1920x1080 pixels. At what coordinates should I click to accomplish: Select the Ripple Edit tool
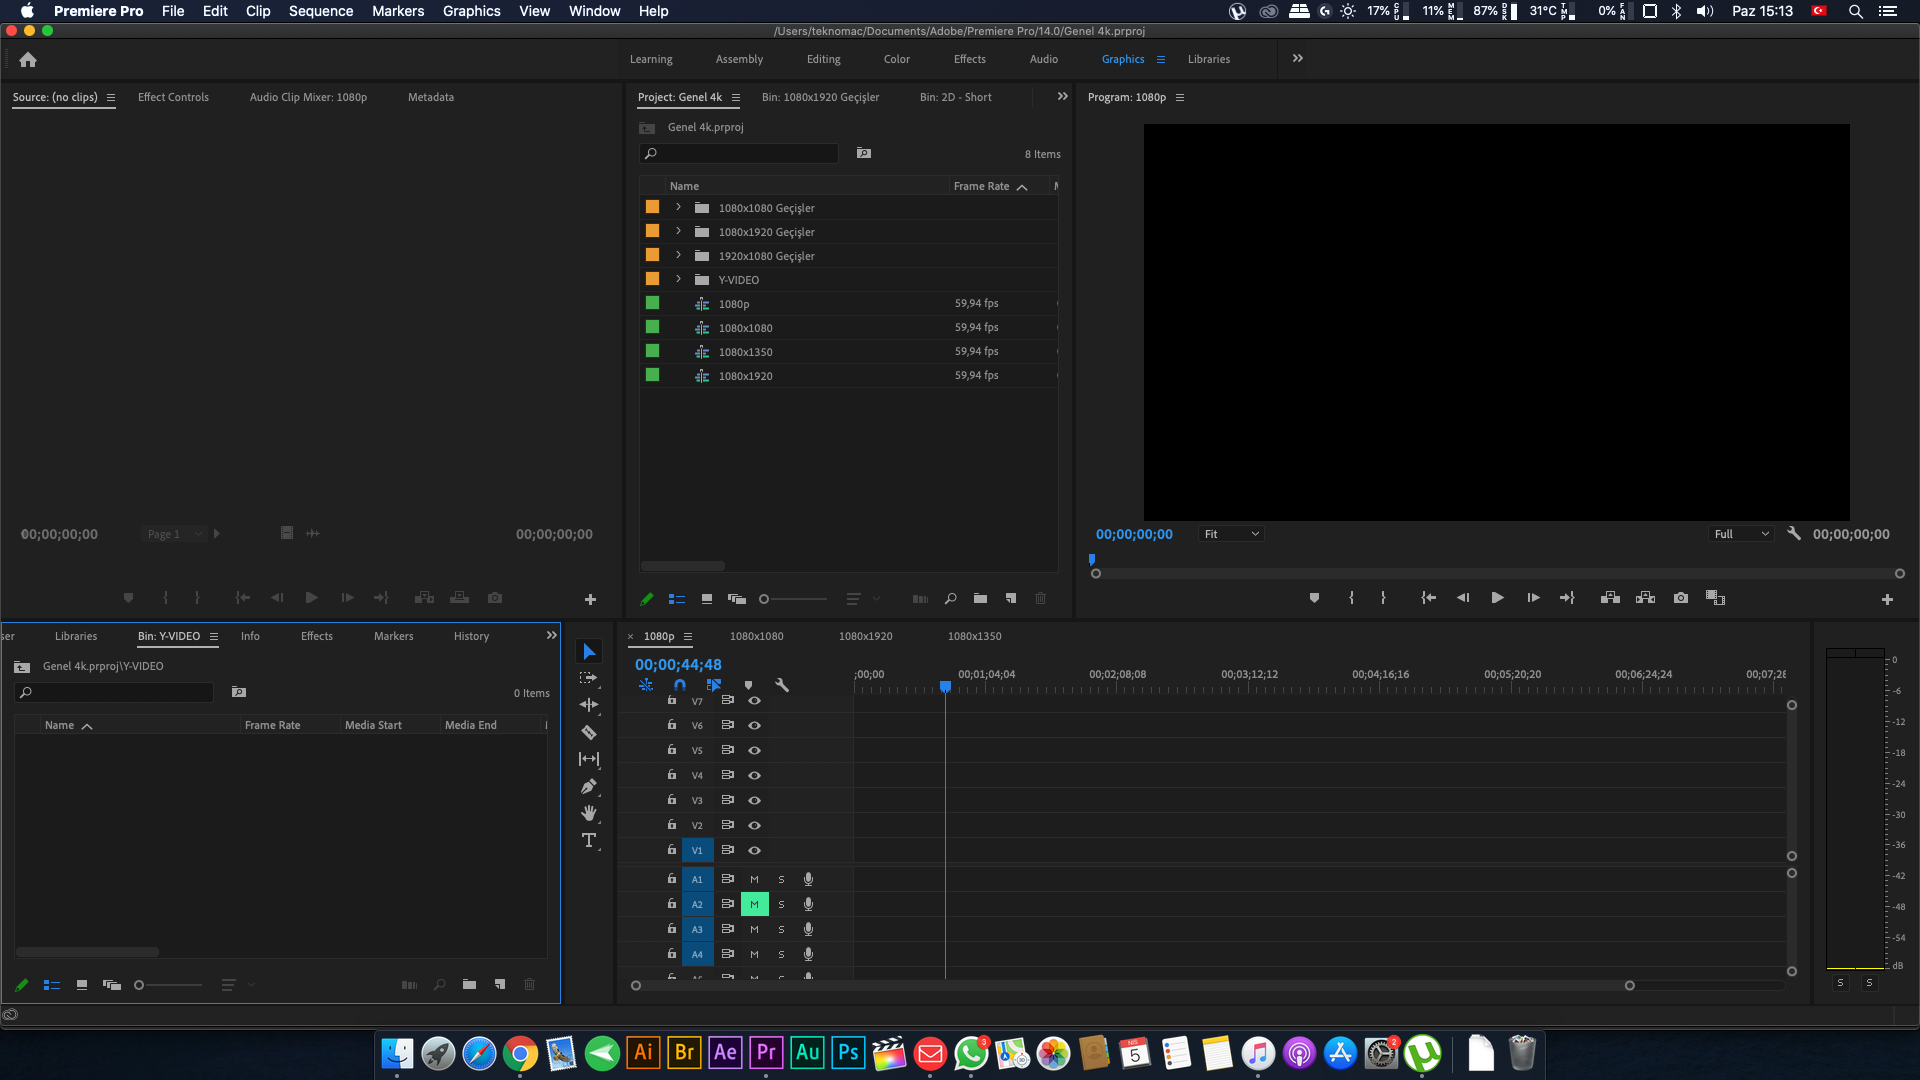[589, 705]
